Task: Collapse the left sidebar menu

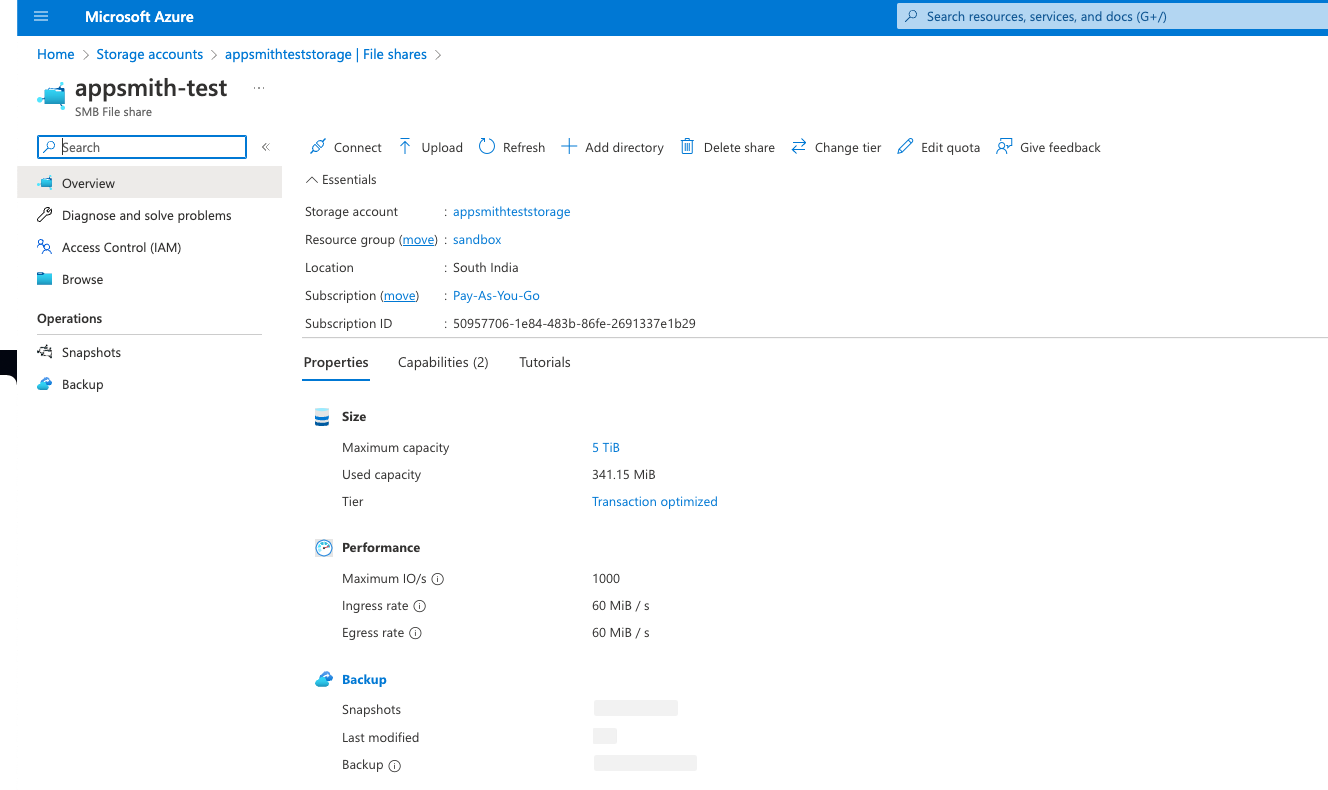Action: (x=266, y=147)
